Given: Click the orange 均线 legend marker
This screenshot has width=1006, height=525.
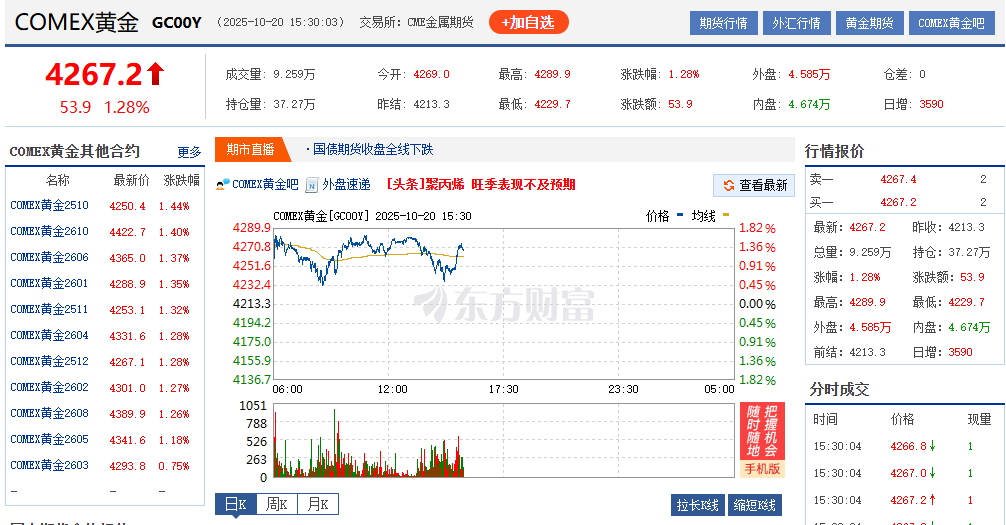Looking at the screenshot, I should [726, 215].
